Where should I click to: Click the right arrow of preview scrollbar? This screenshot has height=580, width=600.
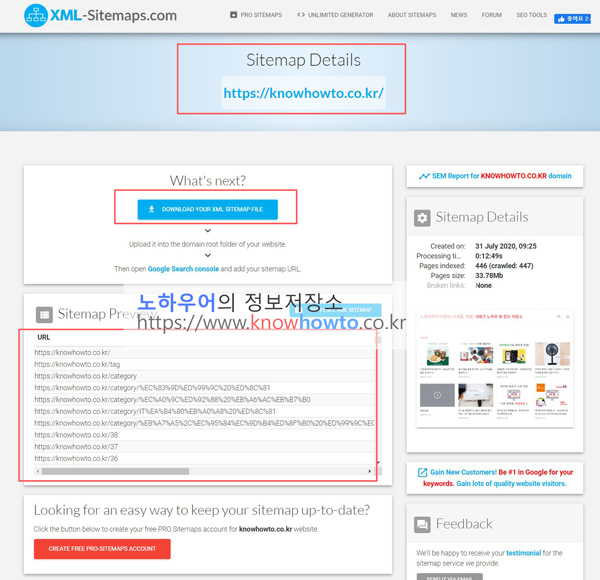(x=369, y=471)
